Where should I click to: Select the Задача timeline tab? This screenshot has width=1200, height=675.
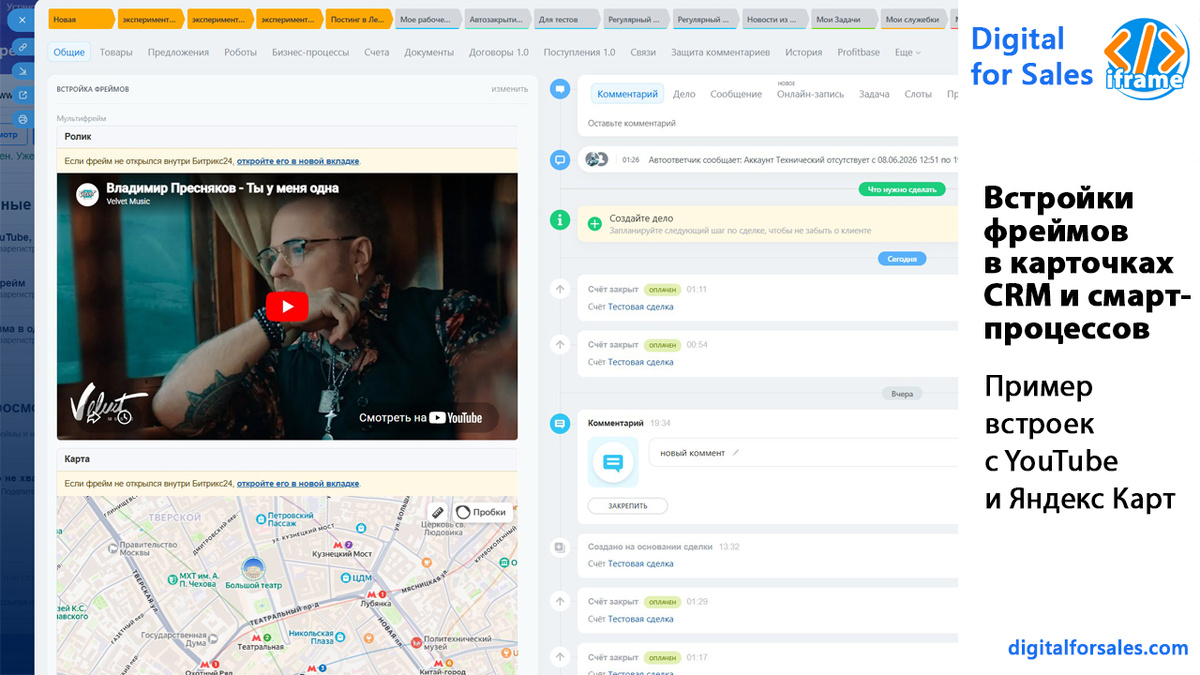[x=874, y=94]
